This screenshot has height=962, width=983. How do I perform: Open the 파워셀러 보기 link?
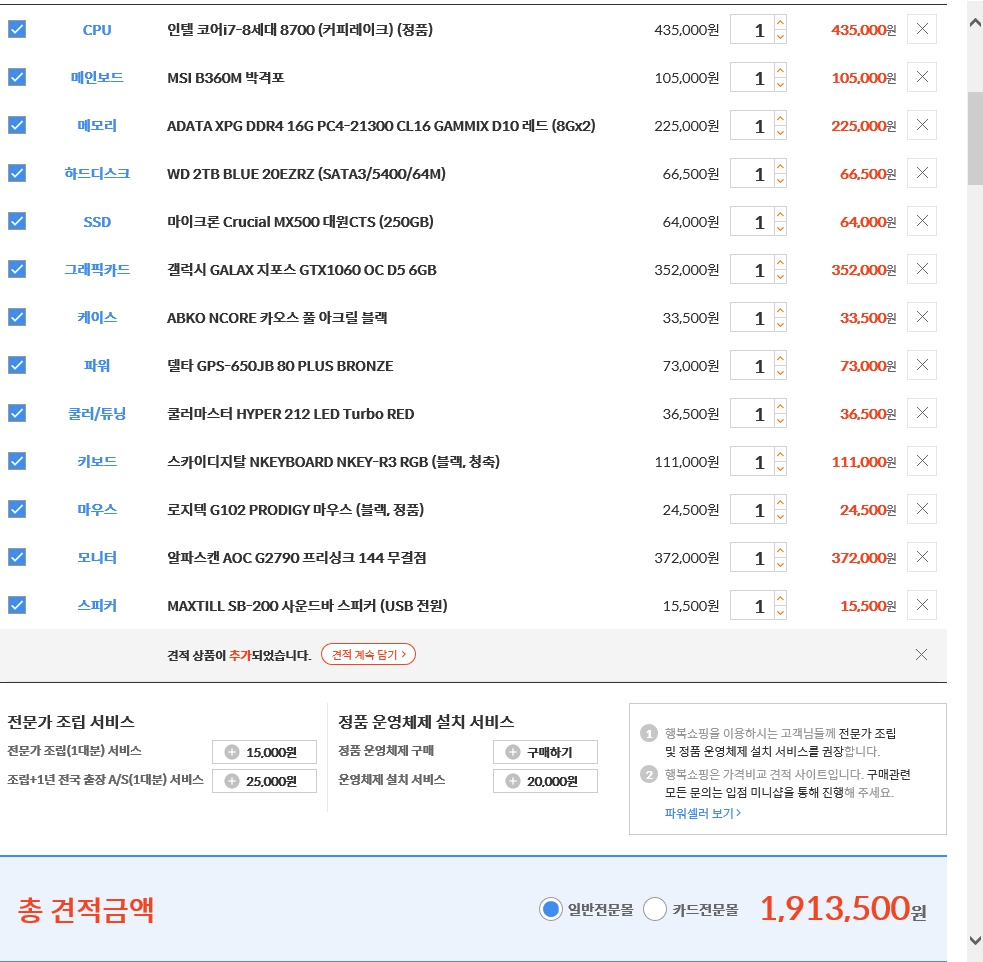(x=703, y=813)
